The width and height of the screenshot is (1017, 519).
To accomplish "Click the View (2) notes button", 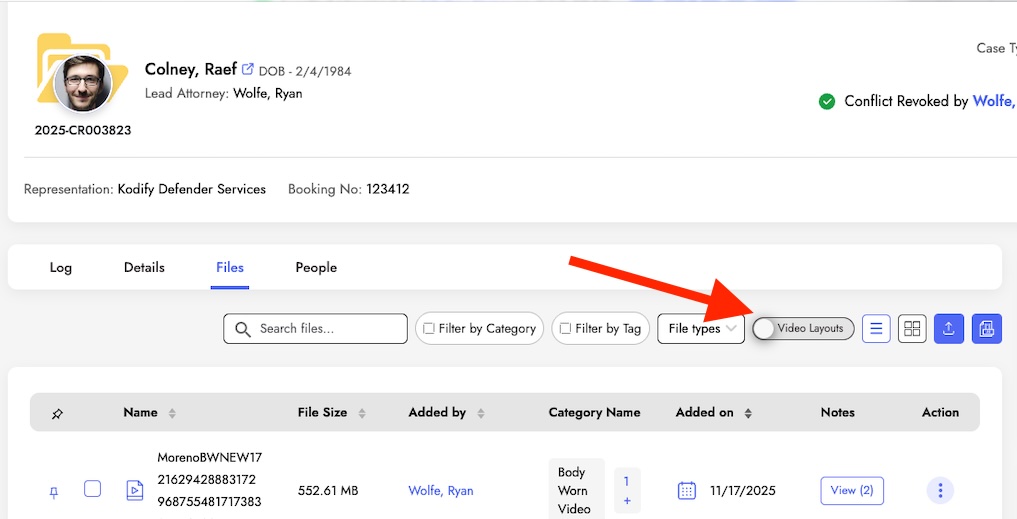I will 852,490.
